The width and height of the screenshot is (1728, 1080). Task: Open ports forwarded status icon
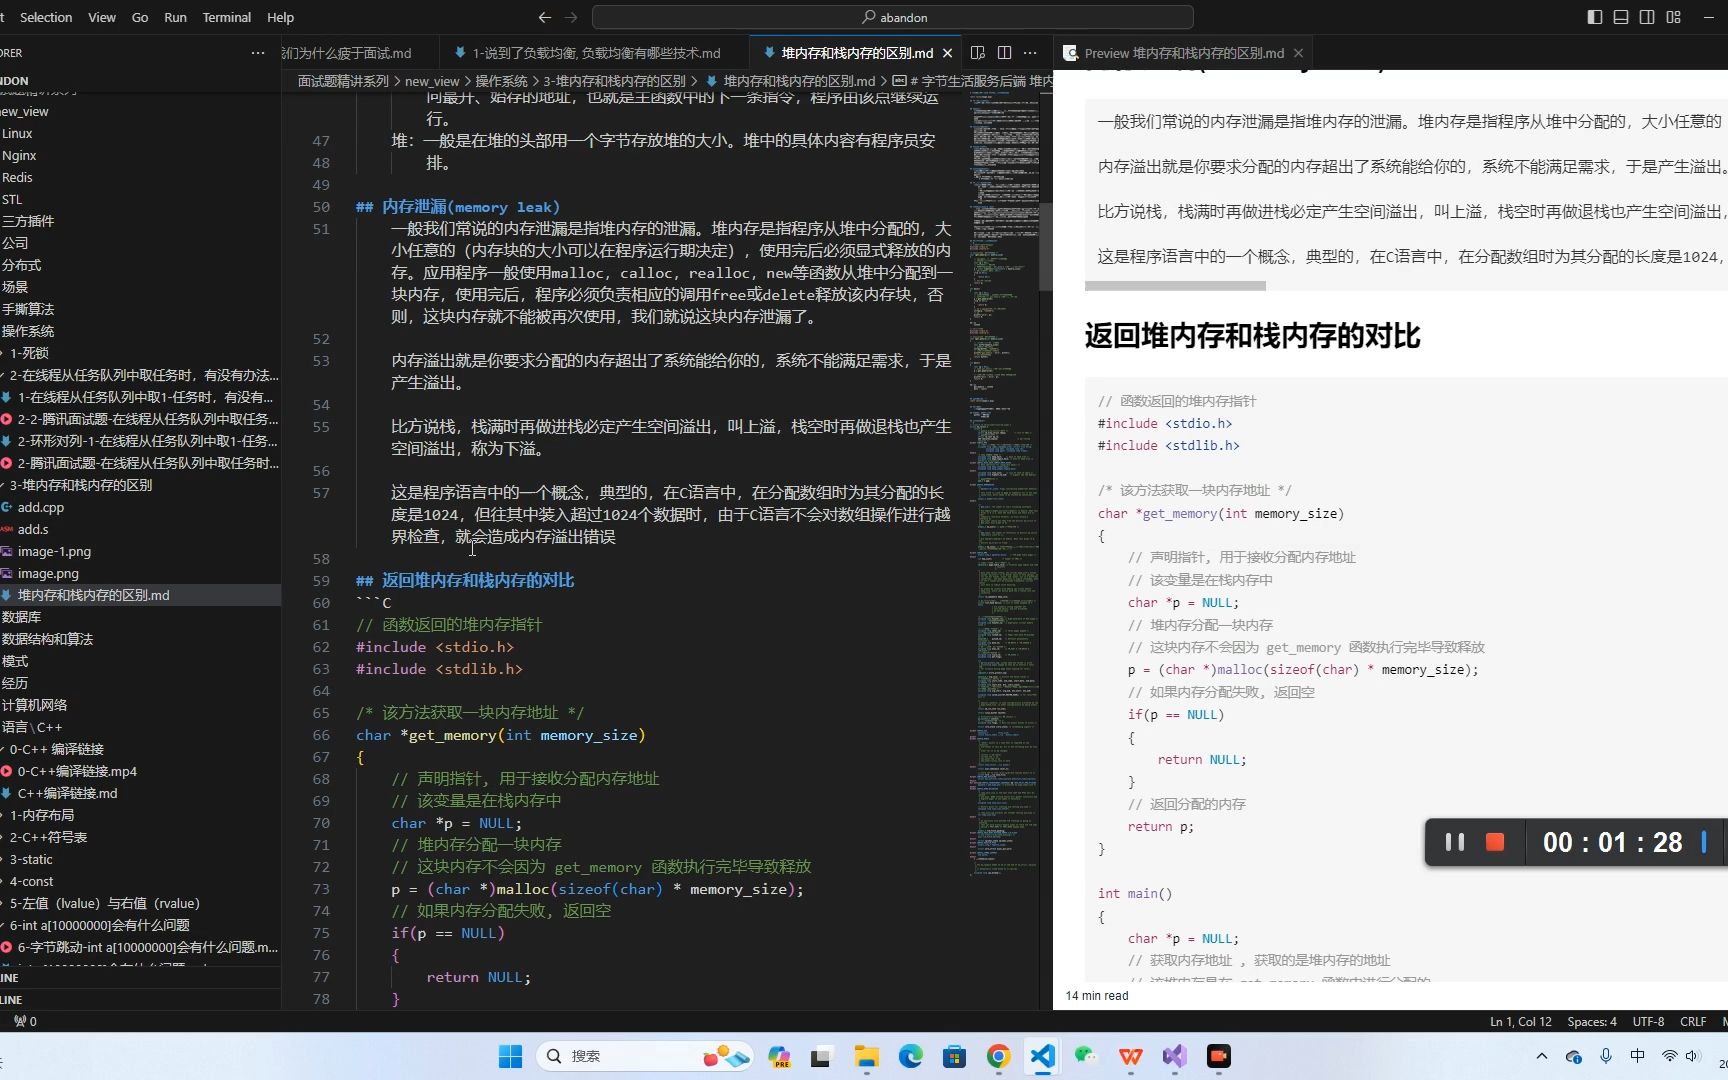25,1021
